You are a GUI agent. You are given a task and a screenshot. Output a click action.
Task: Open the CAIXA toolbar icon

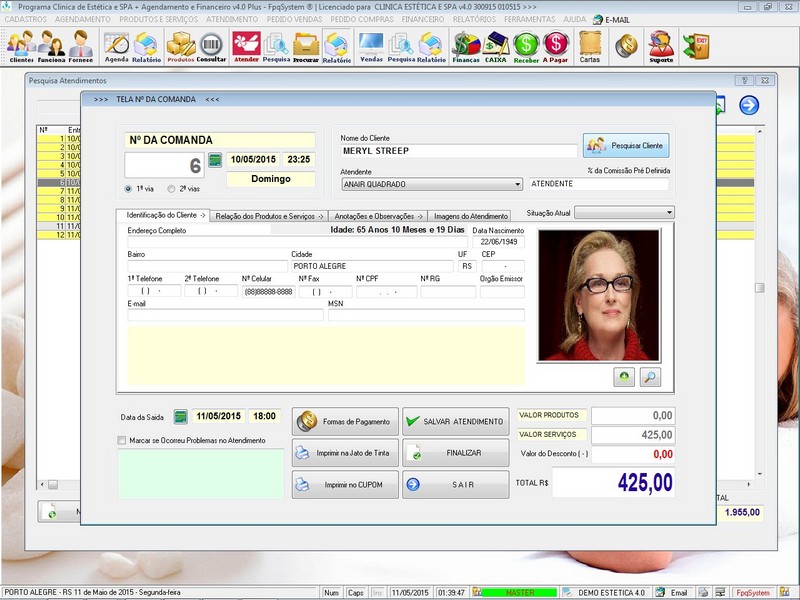pos(495,46)
